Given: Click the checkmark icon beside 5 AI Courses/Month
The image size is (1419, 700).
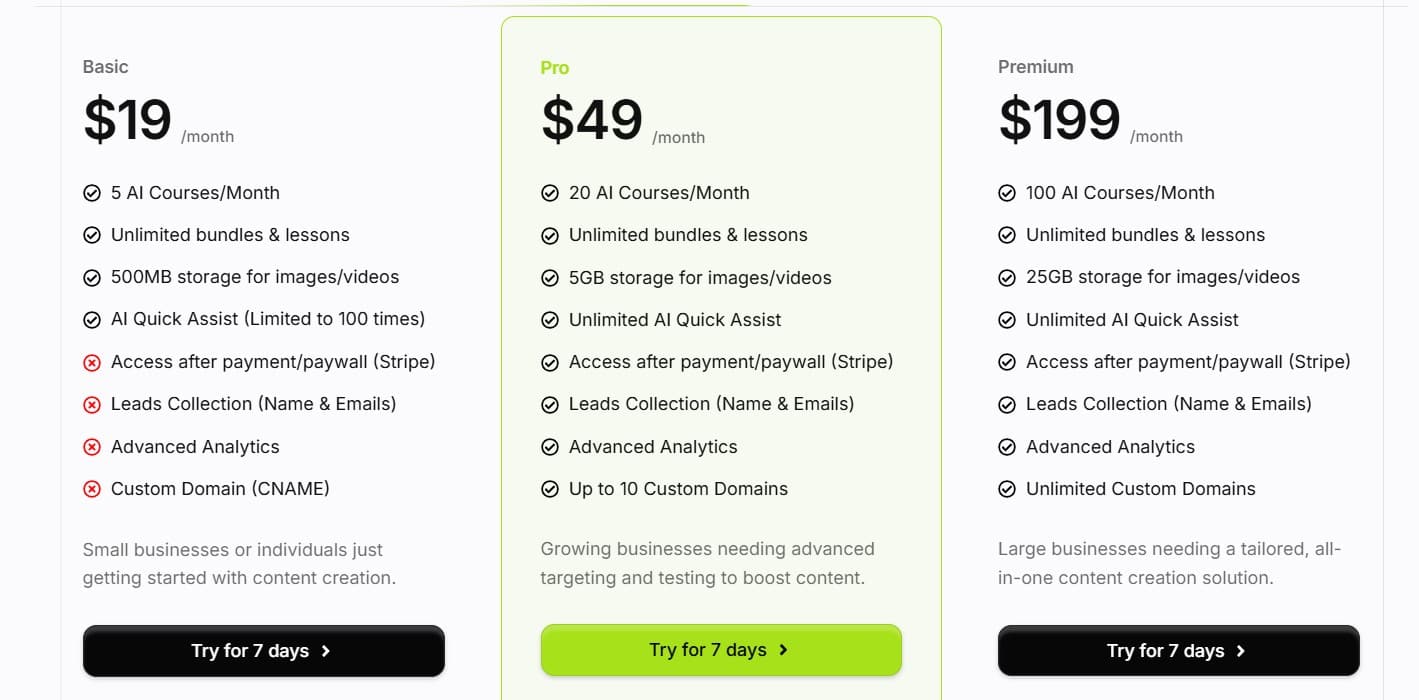Looking at the screenshot, I should 92,193.
